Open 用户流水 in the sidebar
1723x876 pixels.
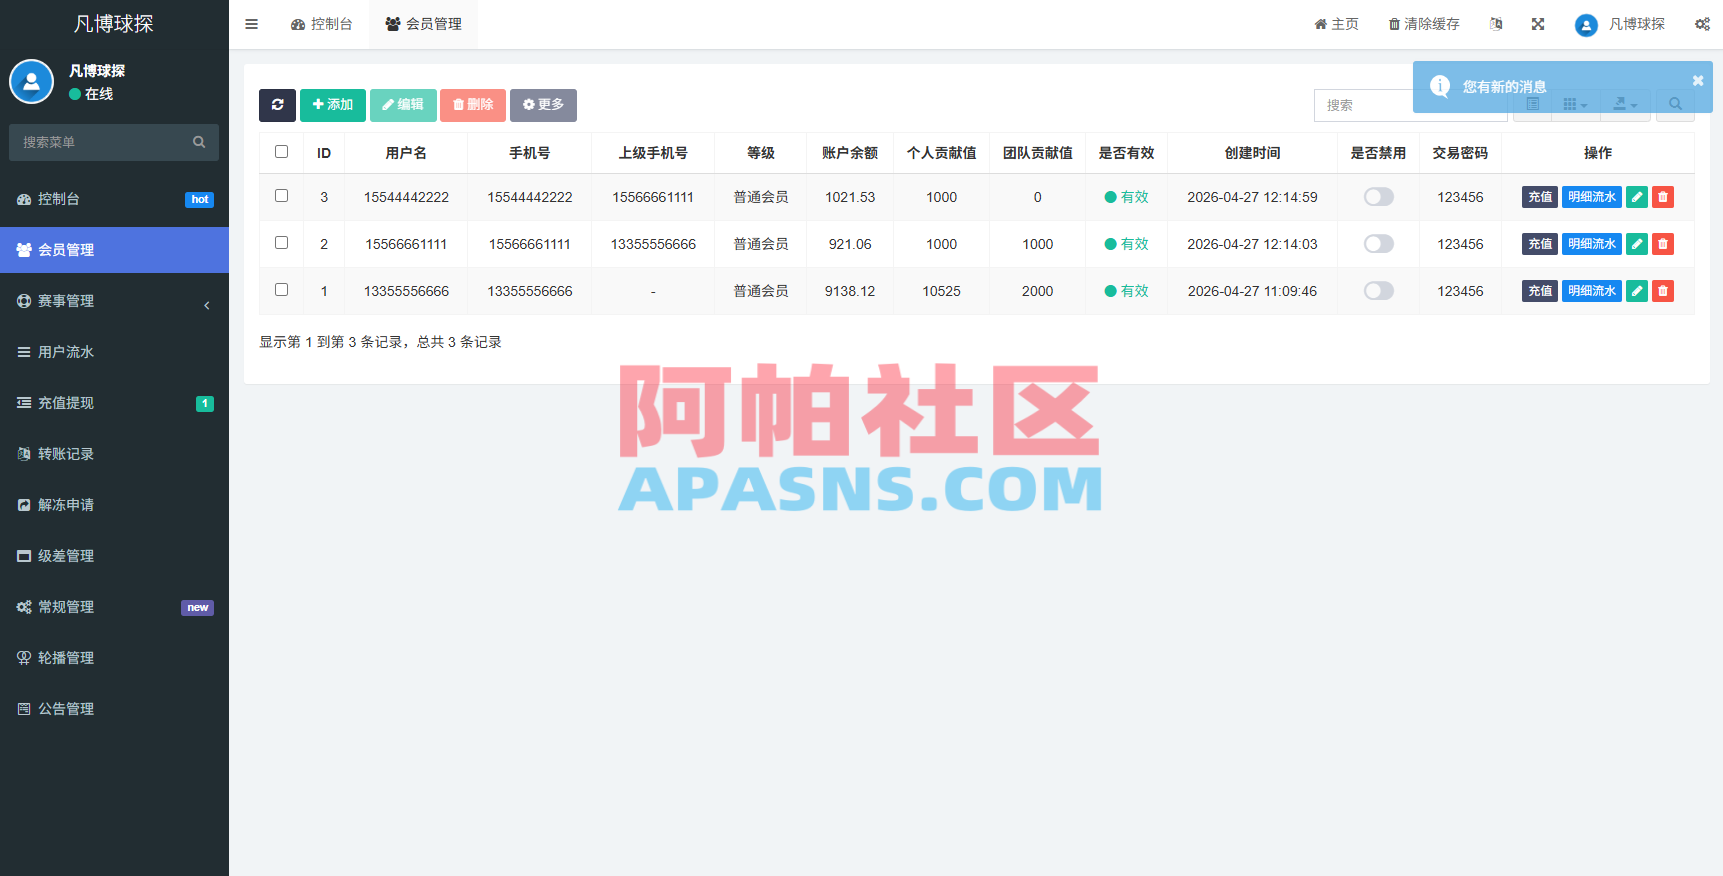click(x=114, y=352)
